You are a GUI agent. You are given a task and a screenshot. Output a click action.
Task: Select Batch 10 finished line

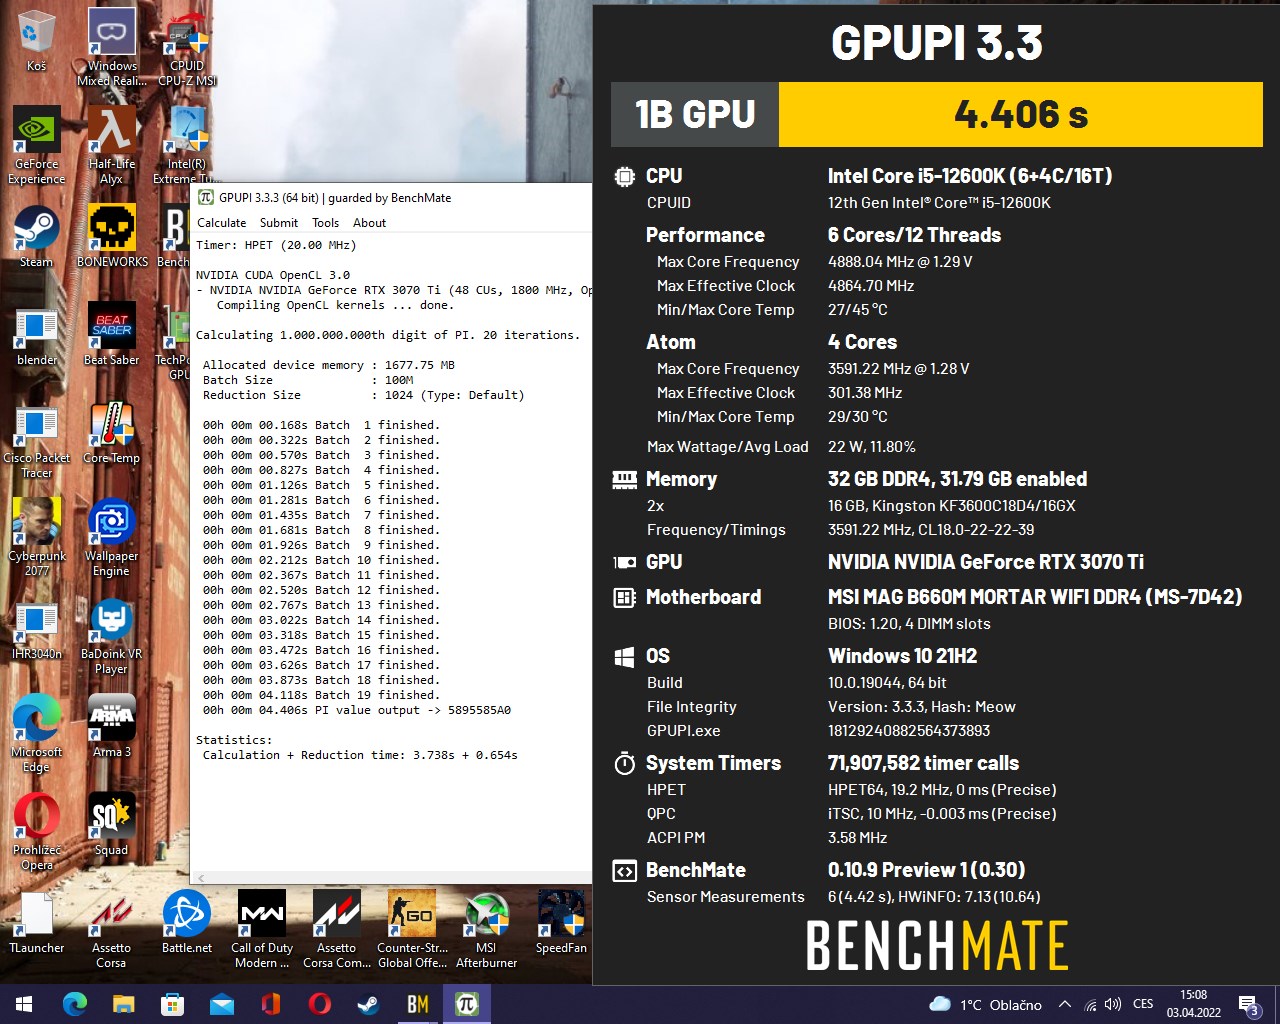point(321,560)
